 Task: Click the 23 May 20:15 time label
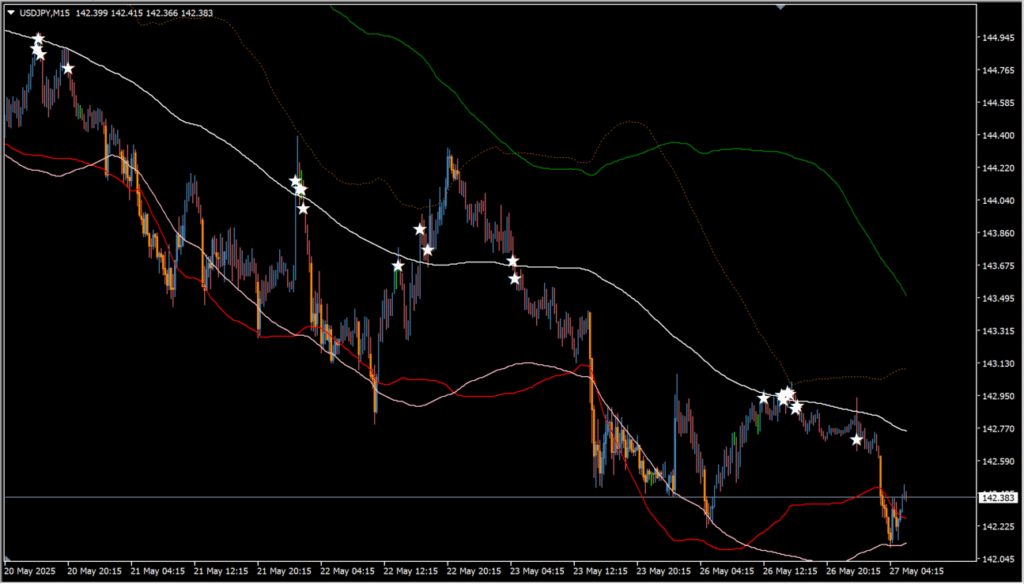coord(664,570)
